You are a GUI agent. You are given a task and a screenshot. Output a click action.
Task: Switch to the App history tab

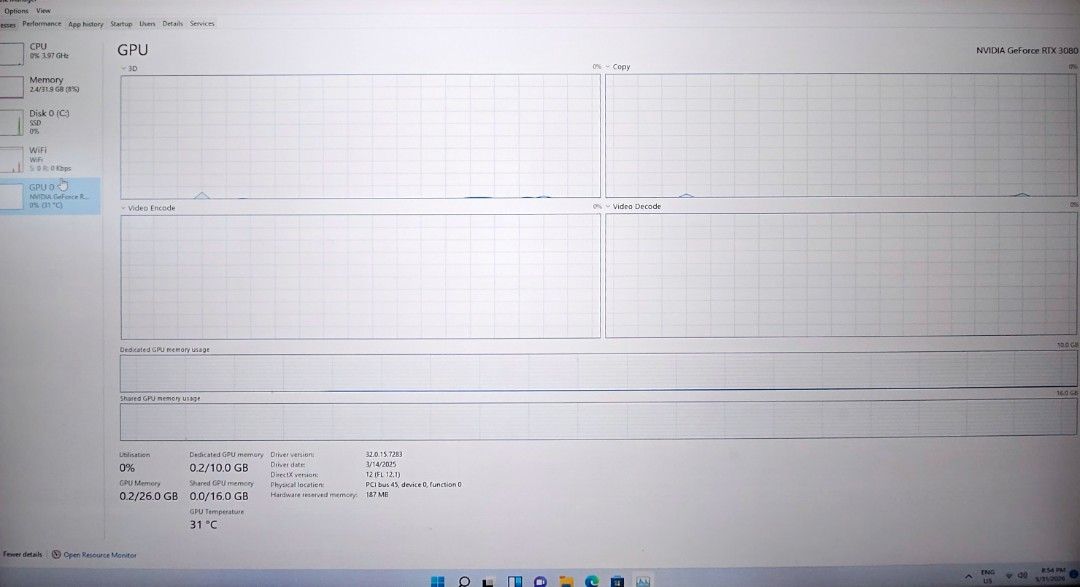[85, 24]
